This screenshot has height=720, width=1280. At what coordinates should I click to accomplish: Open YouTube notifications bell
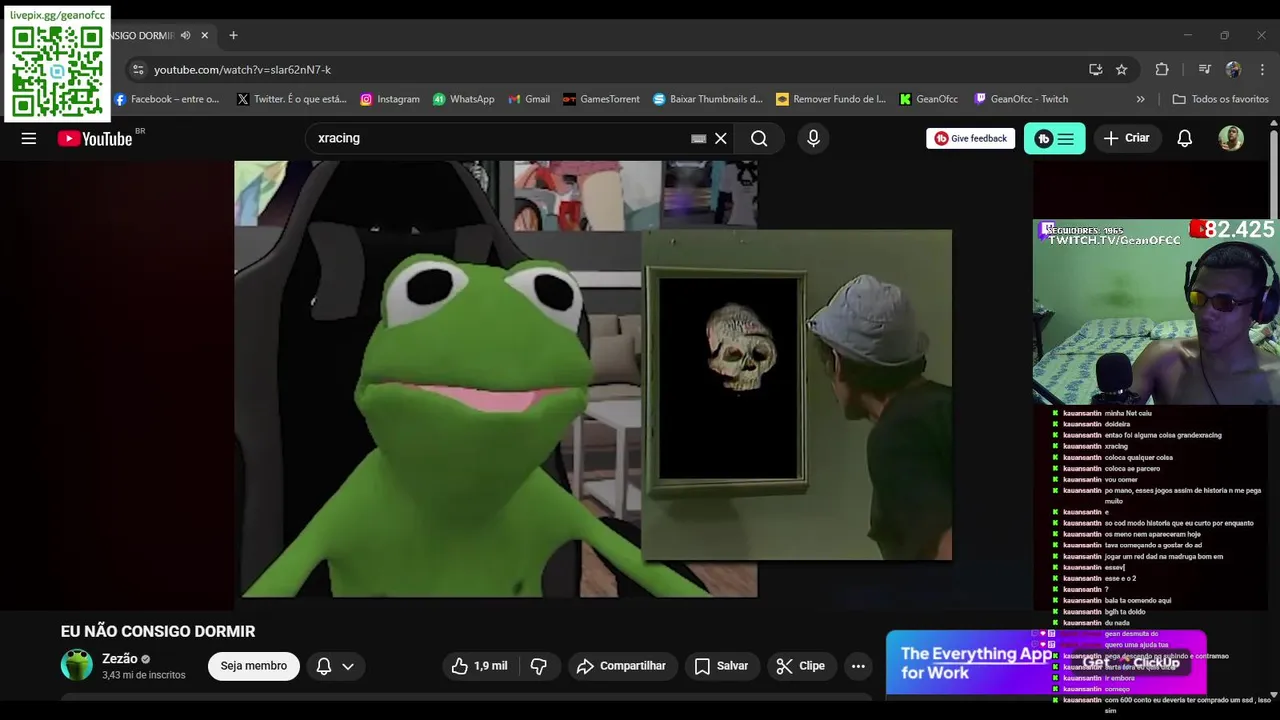[1184, 138]
